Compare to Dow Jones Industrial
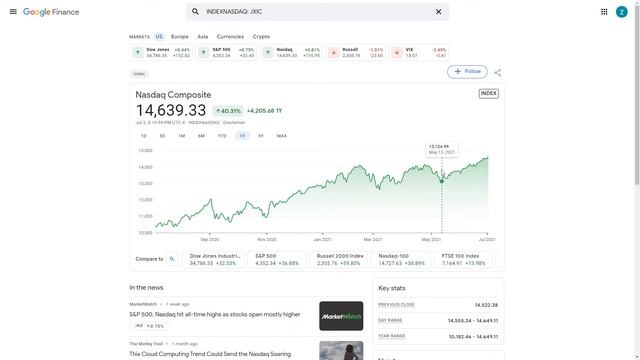Screen dimensions: 640x360 tap(213, 260)
